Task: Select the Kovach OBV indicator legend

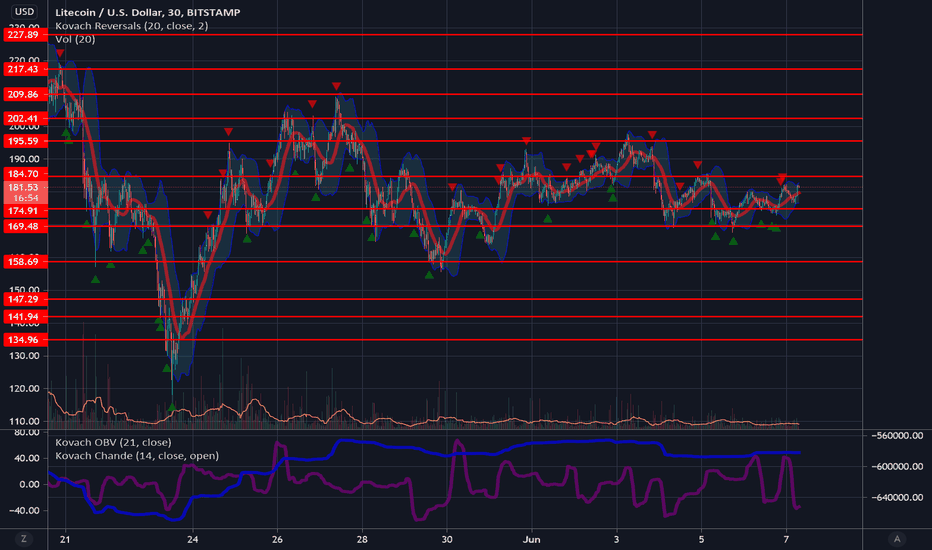Action: tap(113, 442)
